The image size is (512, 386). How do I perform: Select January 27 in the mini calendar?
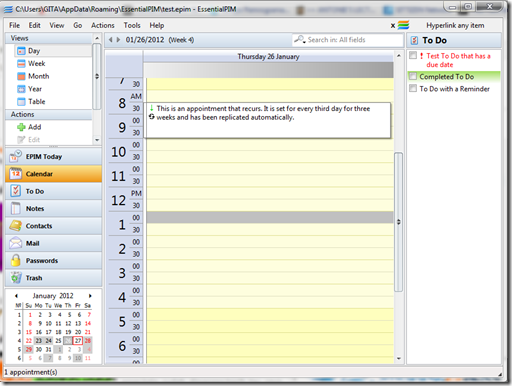pos(78,340)
